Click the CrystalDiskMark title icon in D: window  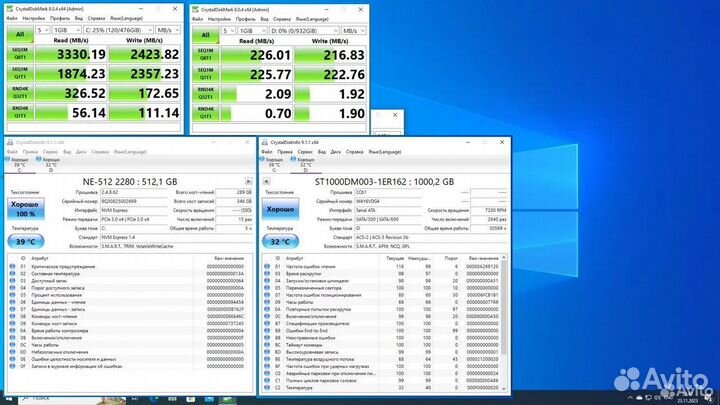[x=196, y=9]
